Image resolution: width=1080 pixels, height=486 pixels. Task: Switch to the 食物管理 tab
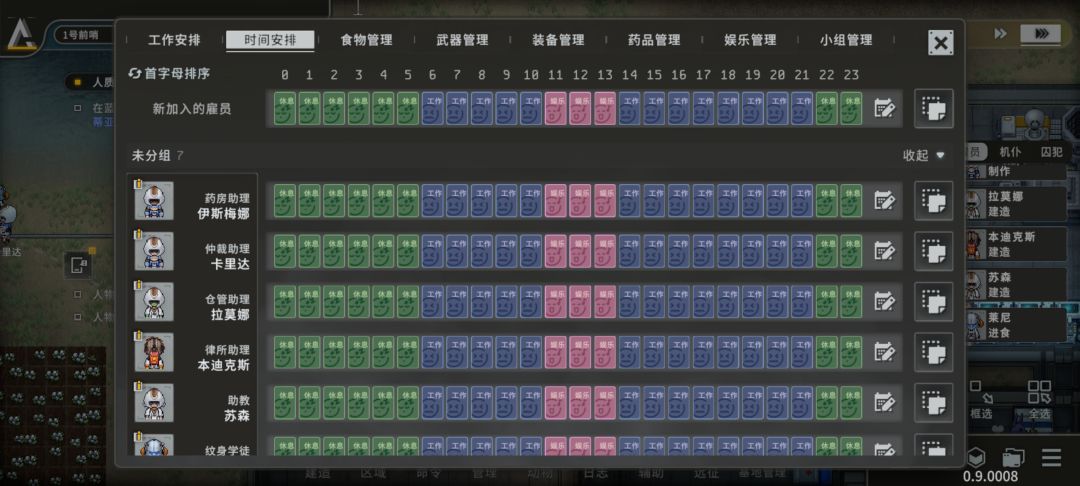(x=366, y=40)
